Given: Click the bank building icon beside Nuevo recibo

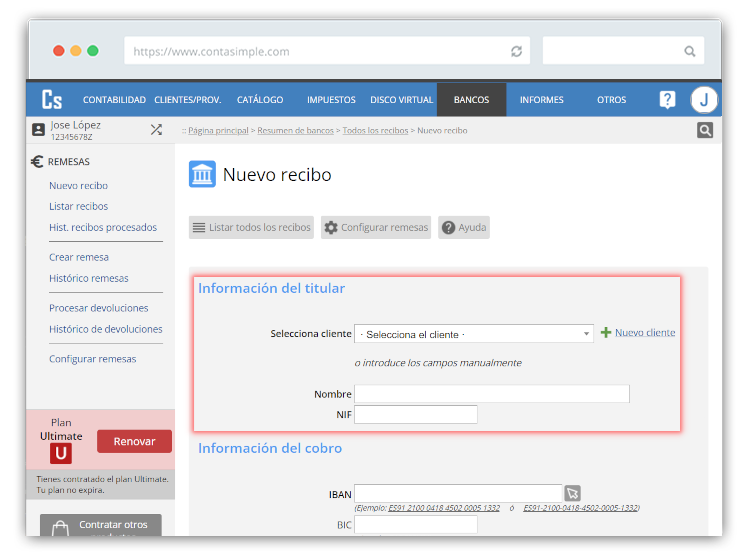Looking at the screenshot, I should [202, 174].
